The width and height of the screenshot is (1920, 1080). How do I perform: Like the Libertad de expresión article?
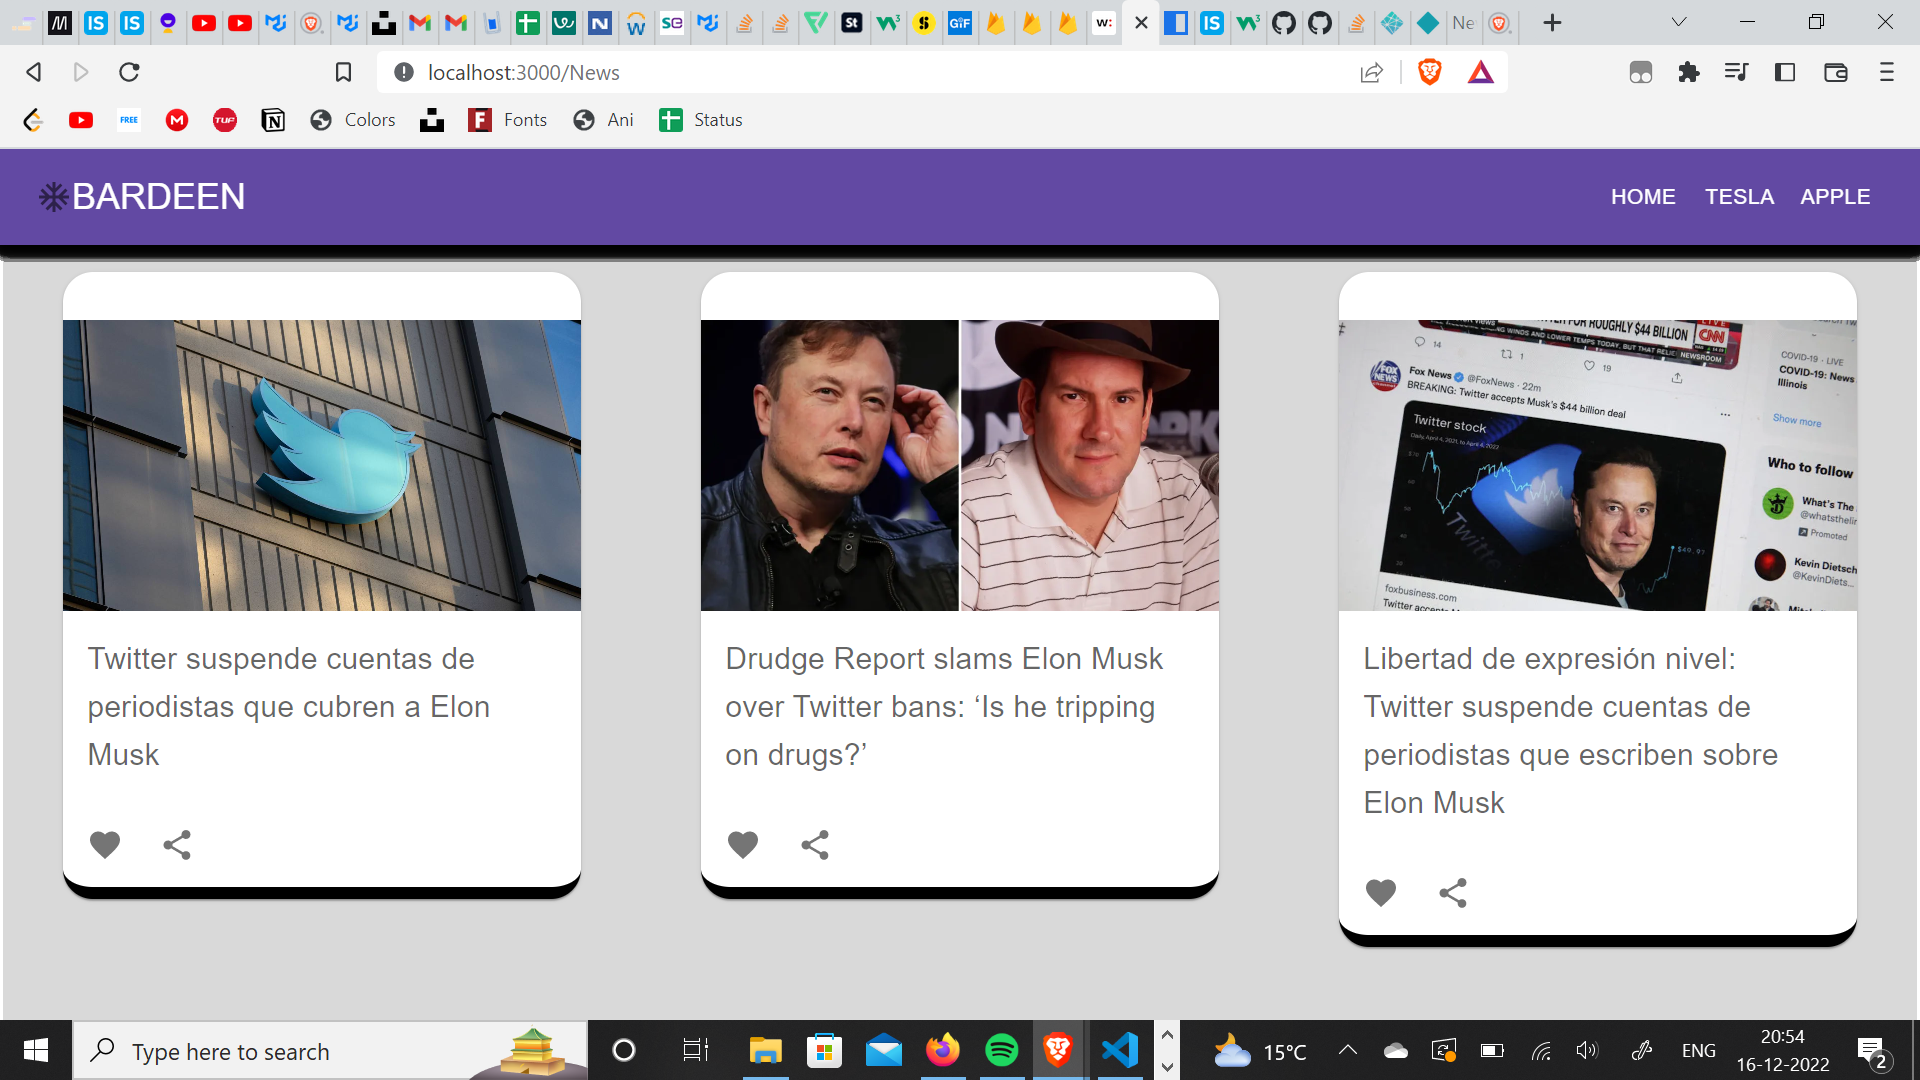1381,893
